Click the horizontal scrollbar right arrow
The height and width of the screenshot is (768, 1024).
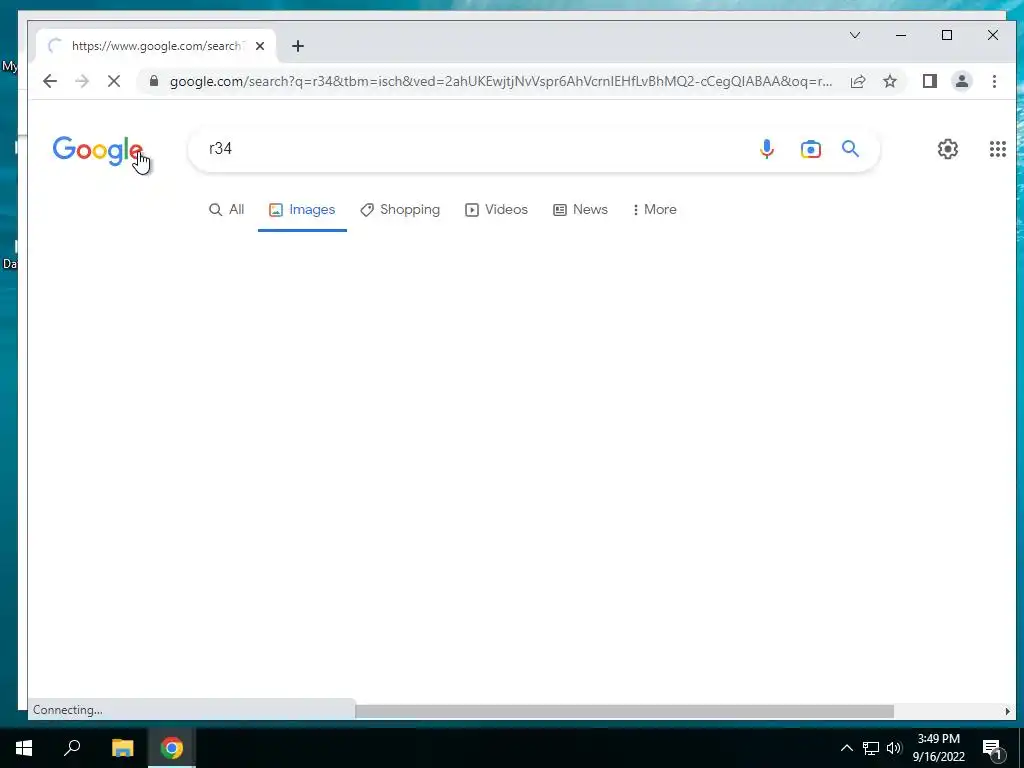(1007, 711)
